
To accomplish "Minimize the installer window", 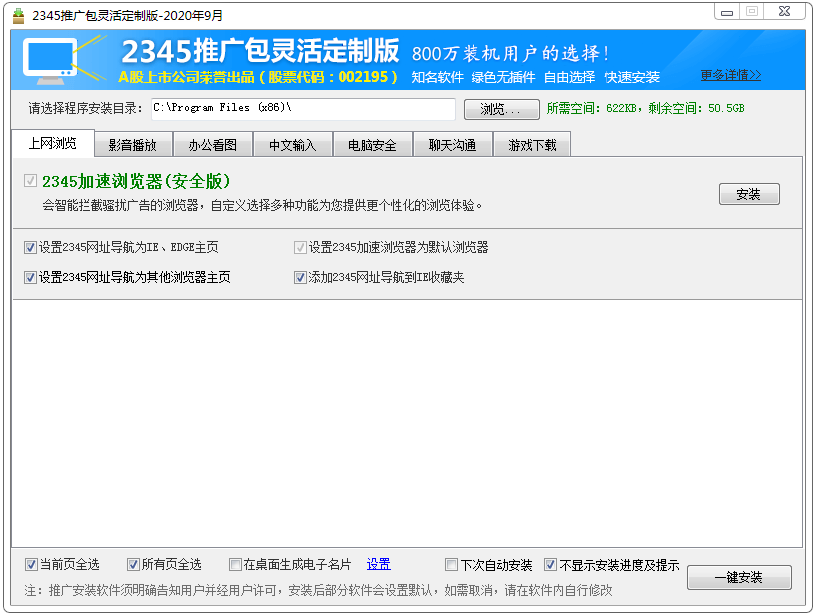I will 727,12.
